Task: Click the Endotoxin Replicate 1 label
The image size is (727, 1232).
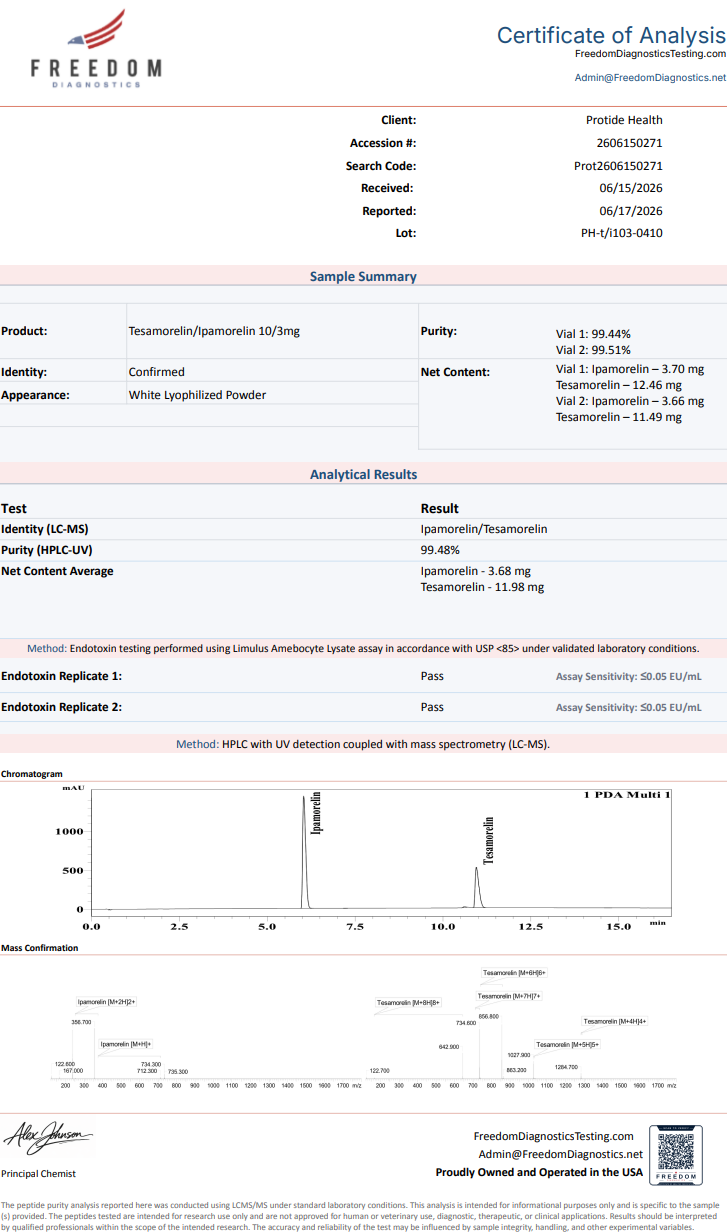Action: pos(62,676)
